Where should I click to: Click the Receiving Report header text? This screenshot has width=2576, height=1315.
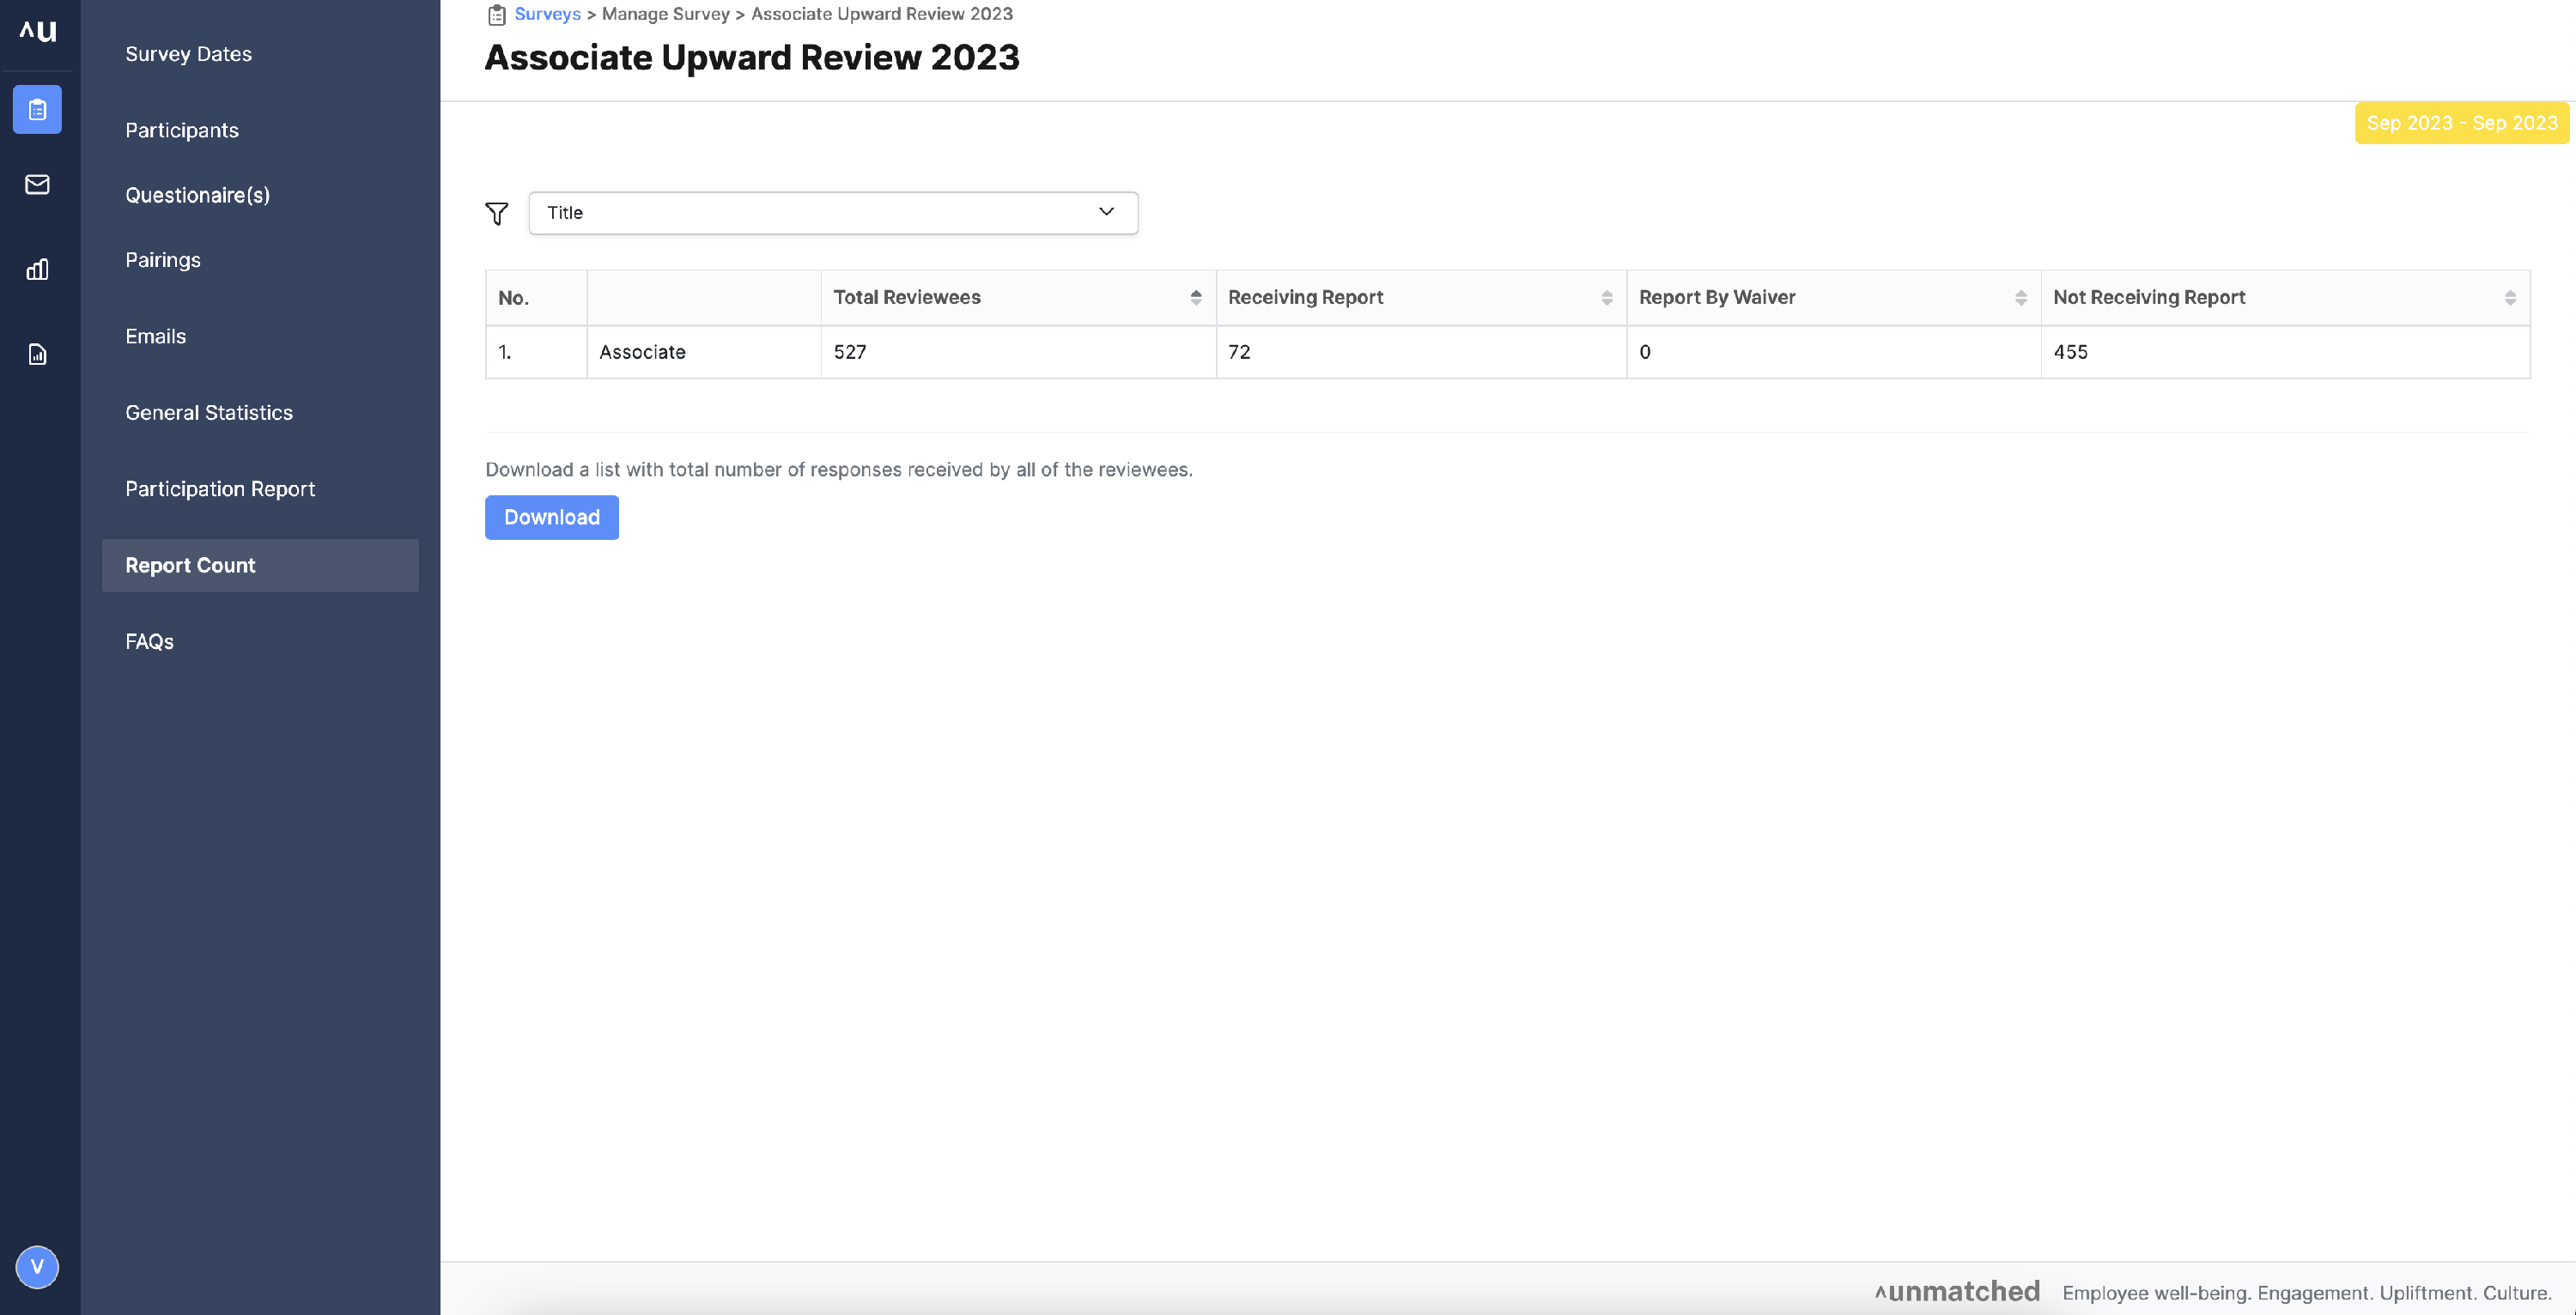point(1305,298)
